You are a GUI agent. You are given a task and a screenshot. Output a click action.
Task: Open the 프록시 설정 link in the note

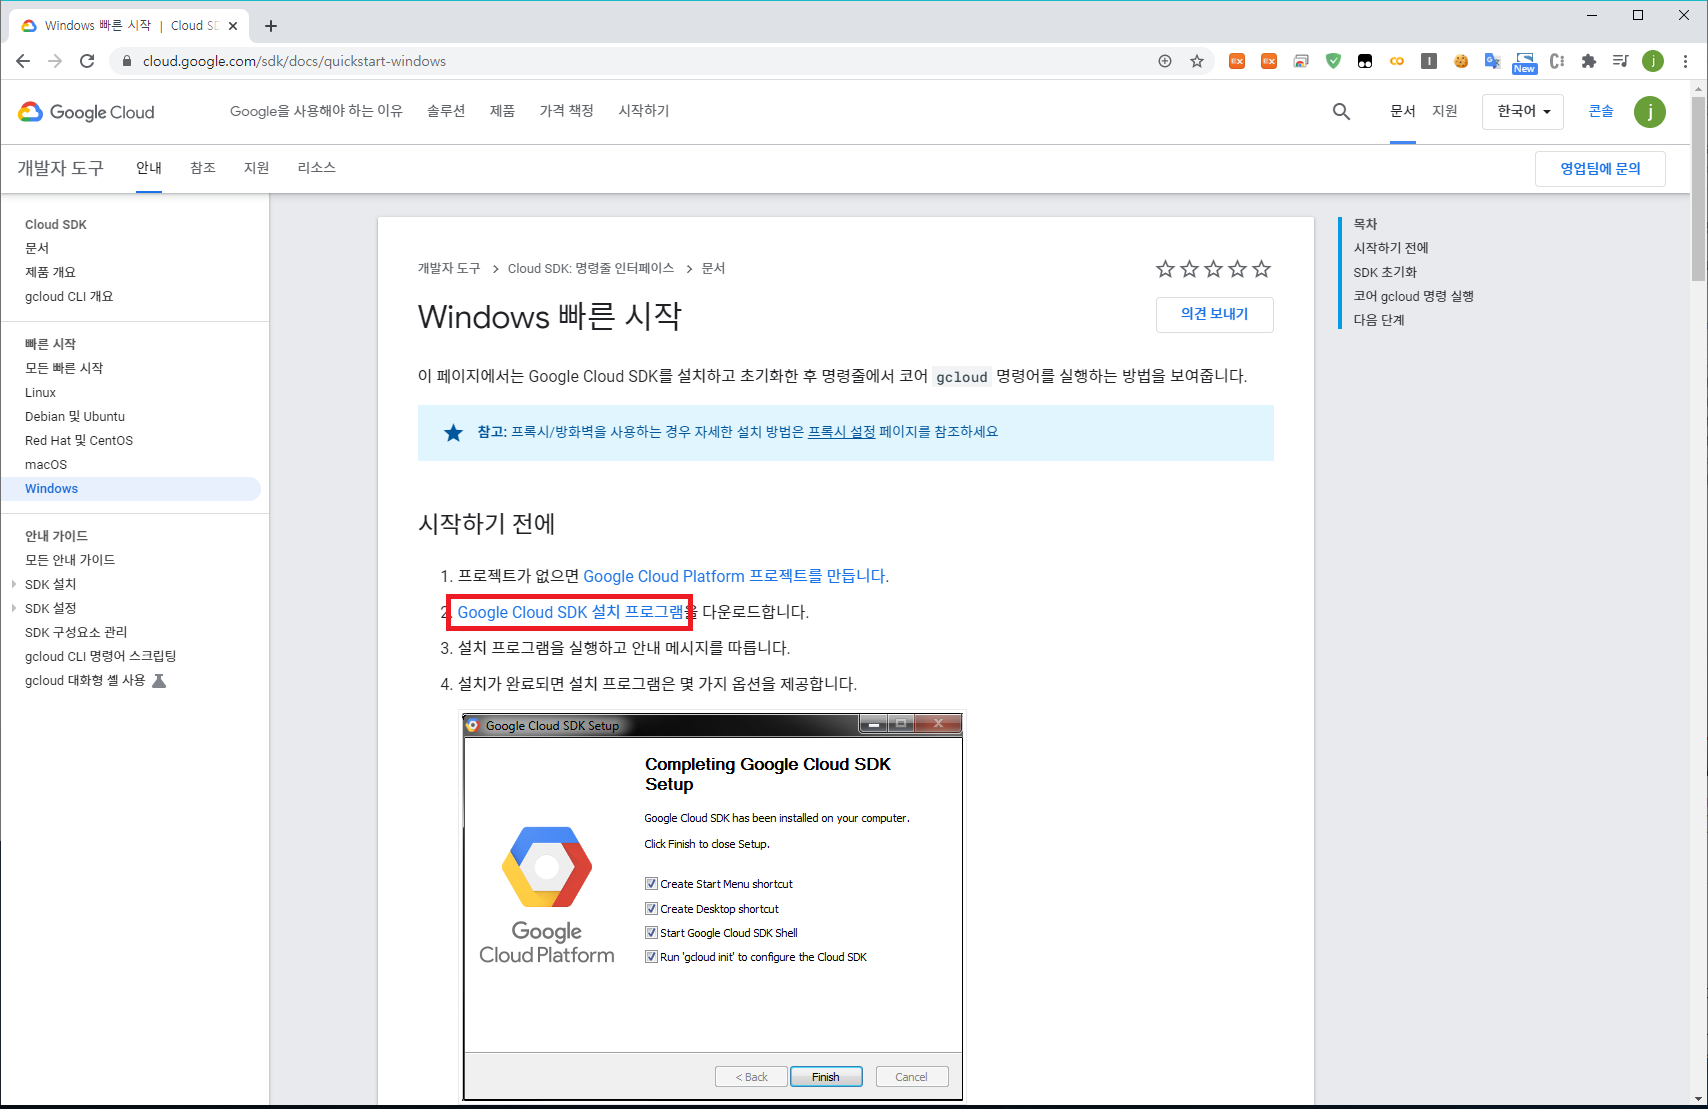coord(842,432)
